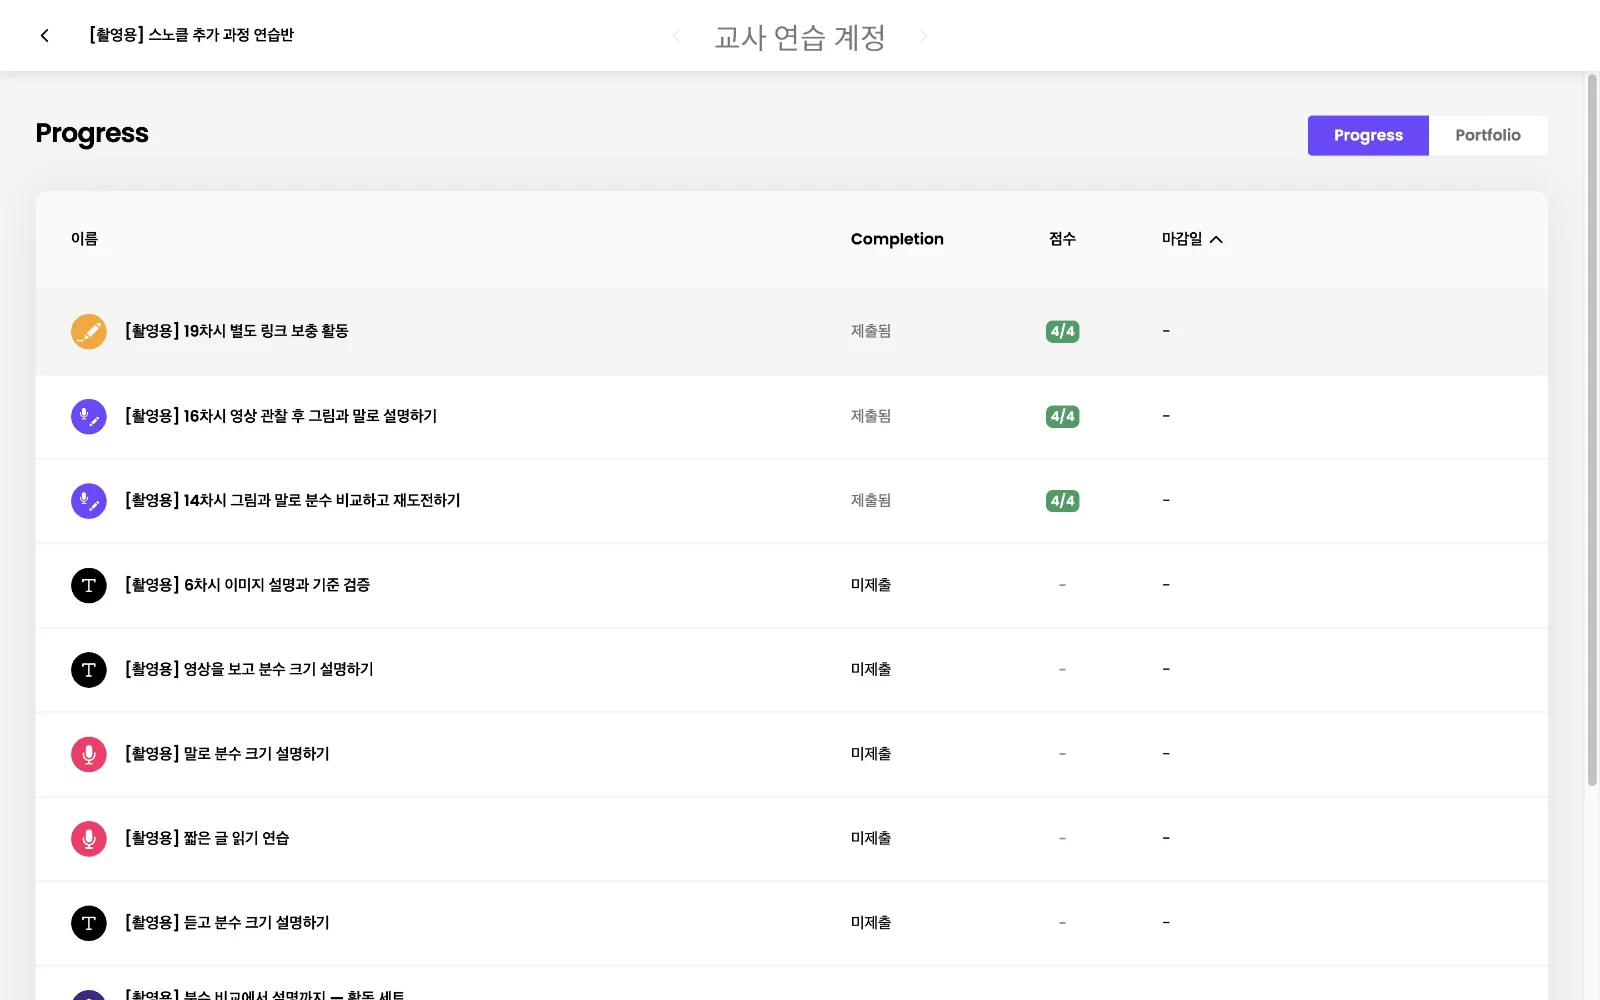The height and width of the screenshot is (1000, 1600).
Task: Open 19차시 별도 링크 보충 활동
Action: pyautogui.click(x=236, y=331)
